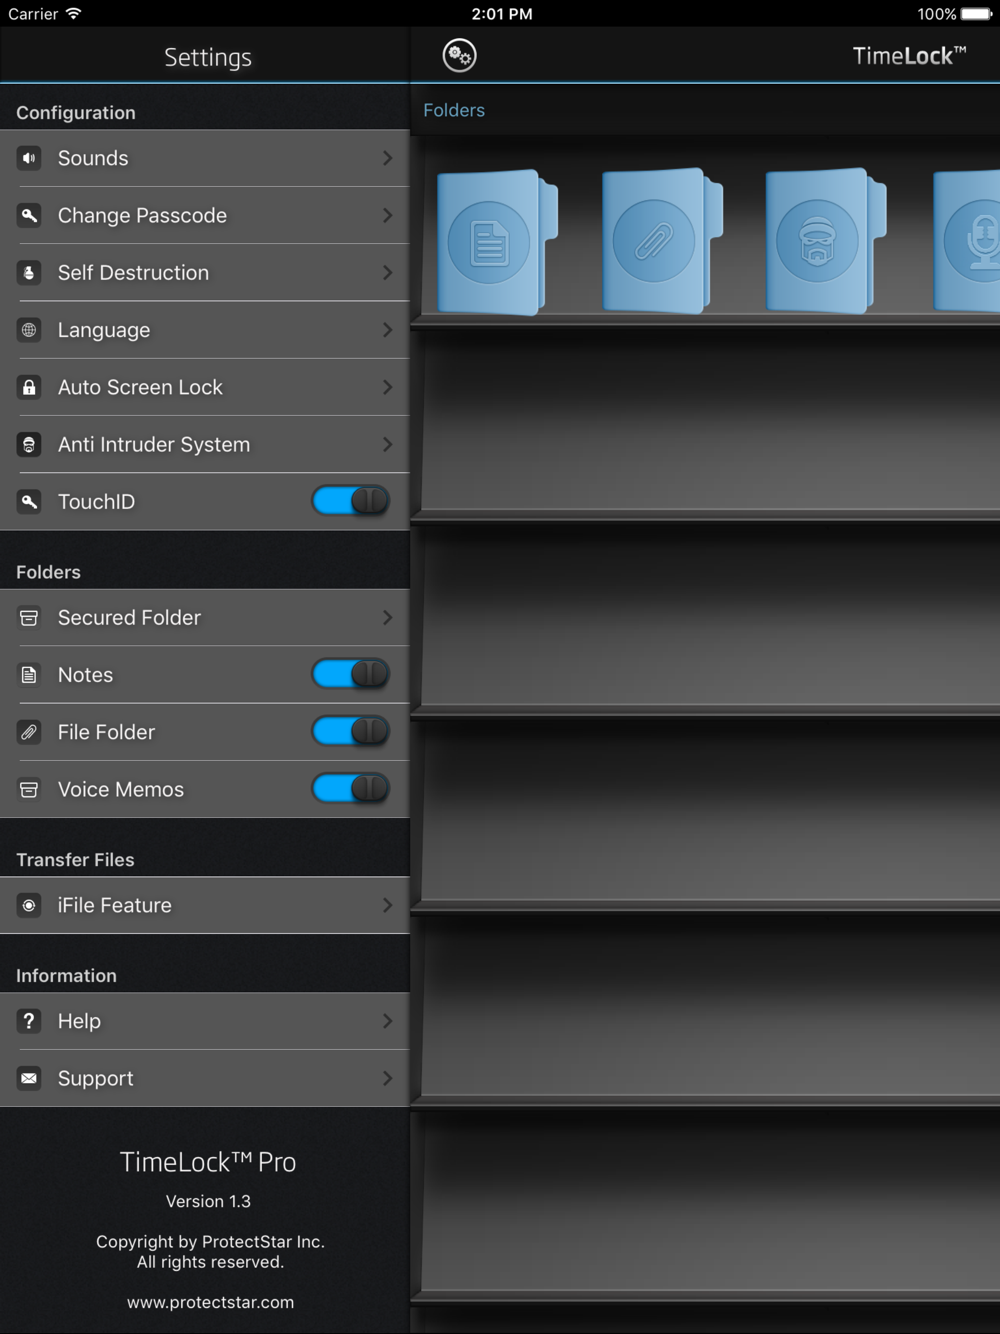Click the Anti Intruder System icon
Screen dimensions: 1000x1334
(29, 444)
